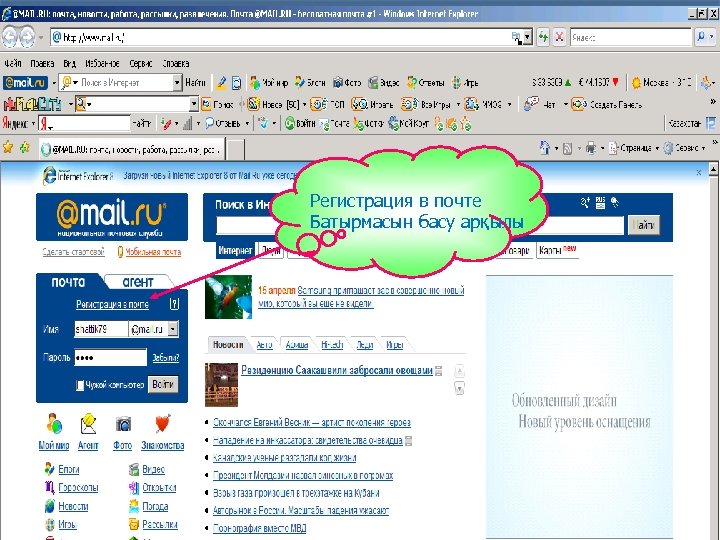Viewport: 720px width, 540px height.
Task: Open Фото in the Mail.ru toolbar
Action: (x=347, y=83)
